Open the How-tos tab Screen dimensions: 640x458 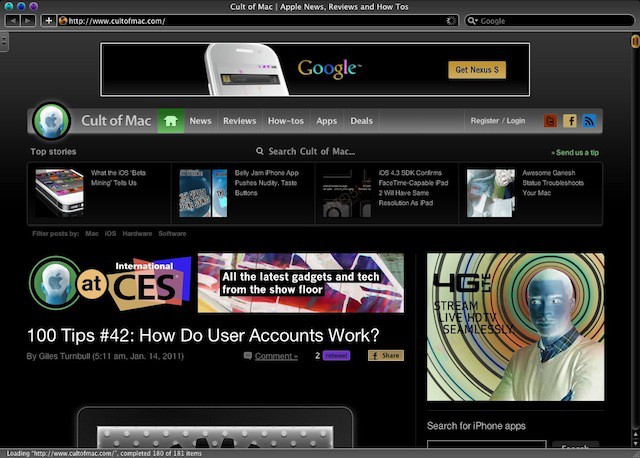286,121
